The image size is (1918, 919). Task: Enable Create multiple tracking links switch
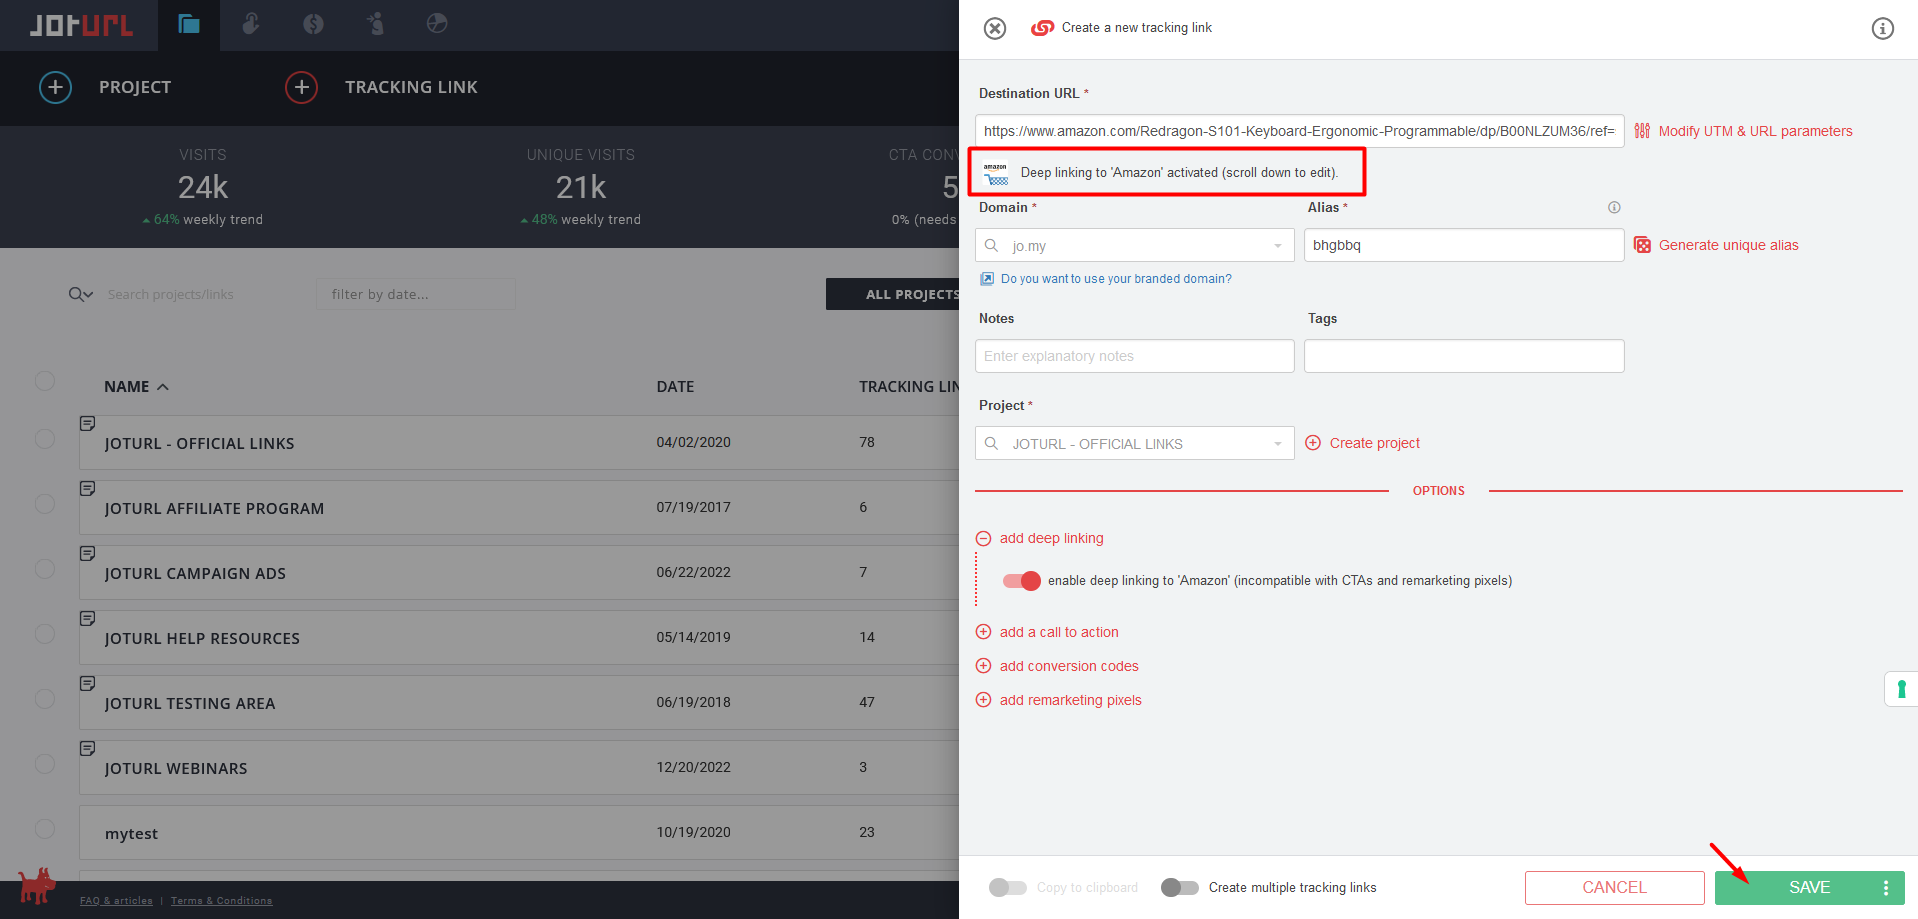[x=1179, y=888]
